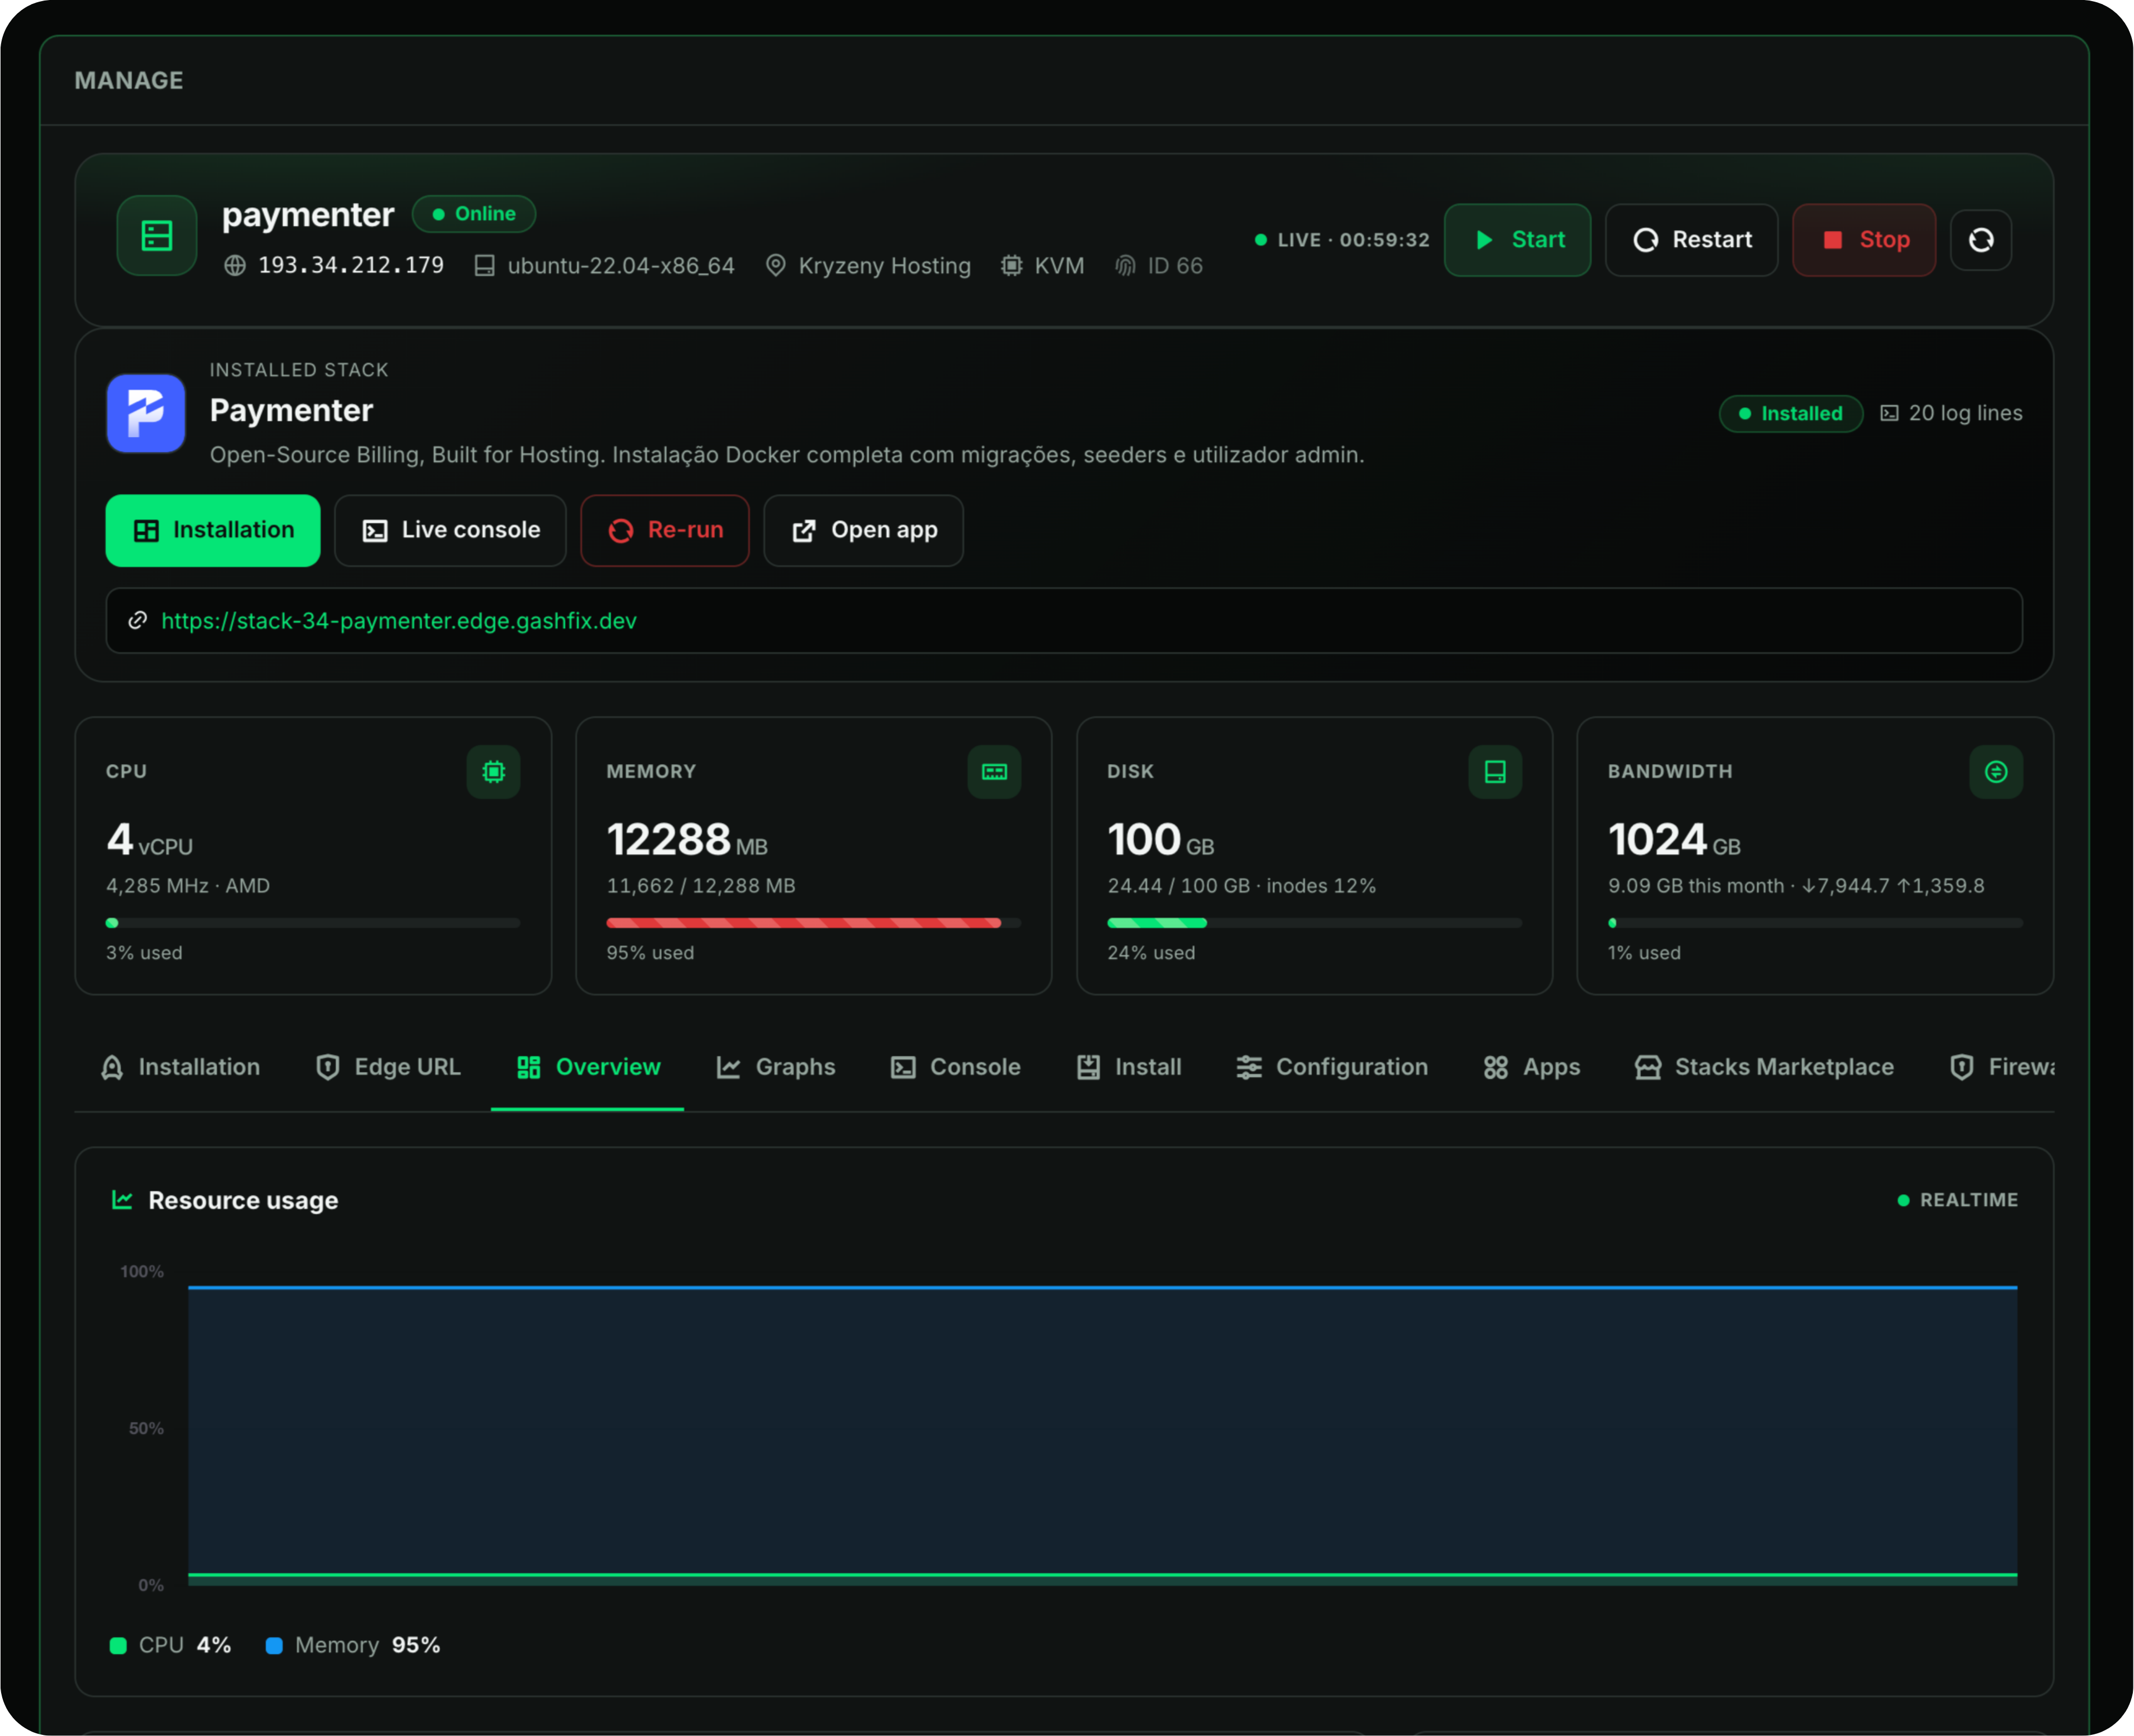Click the red Memory usage progress bar
Image resolution: width=2134 pixels, height=1736 pixels.
coord(813,923)
